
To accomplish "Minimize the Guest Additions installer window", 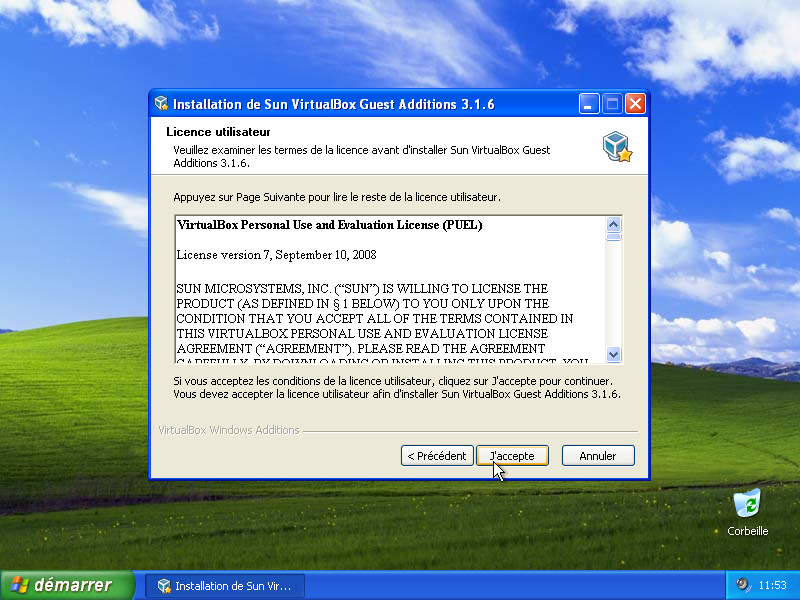I will coord(589,104).
